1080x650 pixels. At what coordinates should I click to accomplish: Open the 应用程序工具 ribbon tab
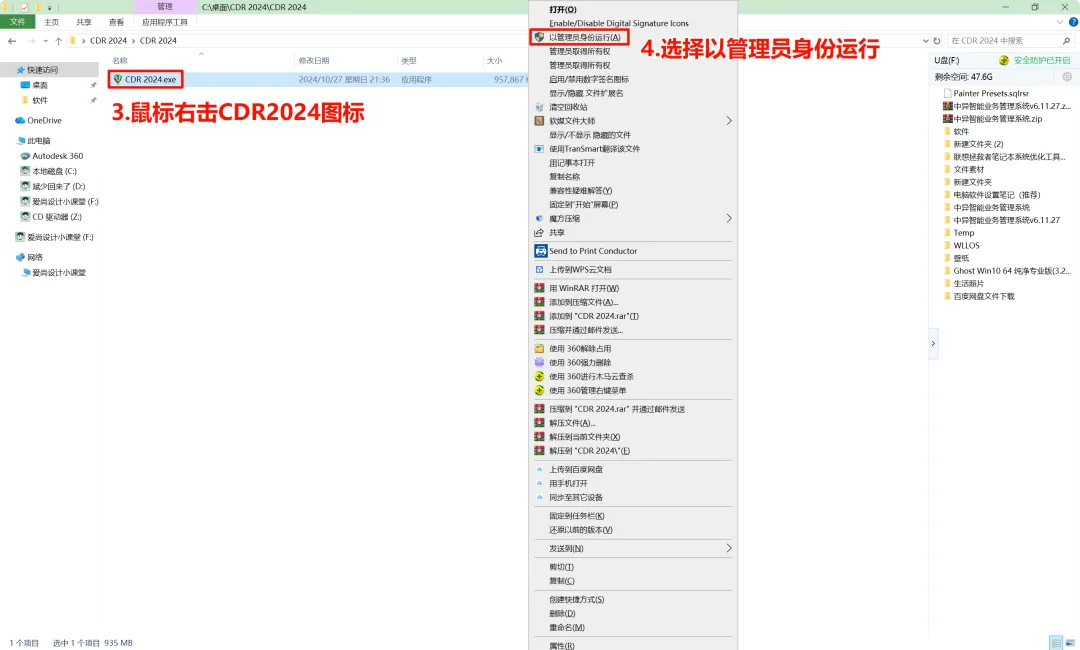click(165, 22)
